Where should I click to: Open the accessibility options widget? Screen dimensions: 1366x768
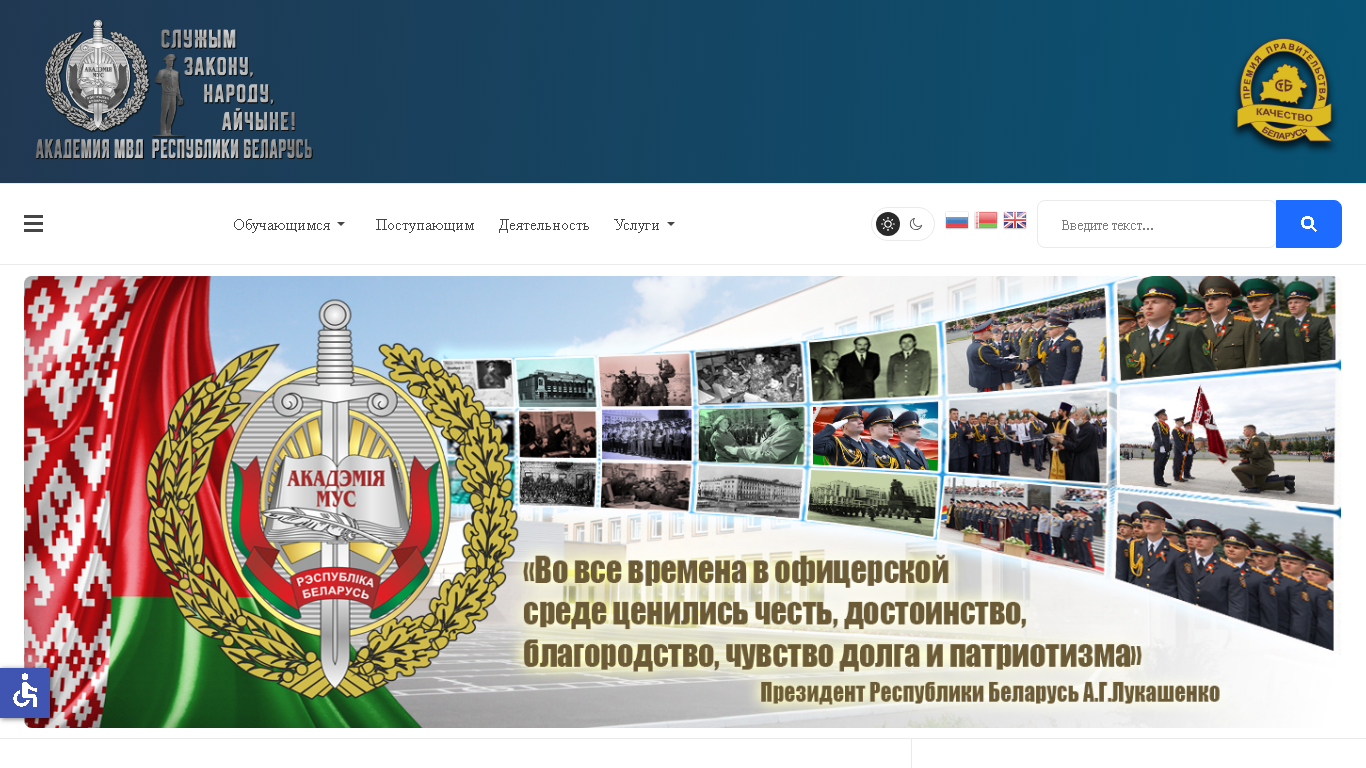[x=25, y=692]
